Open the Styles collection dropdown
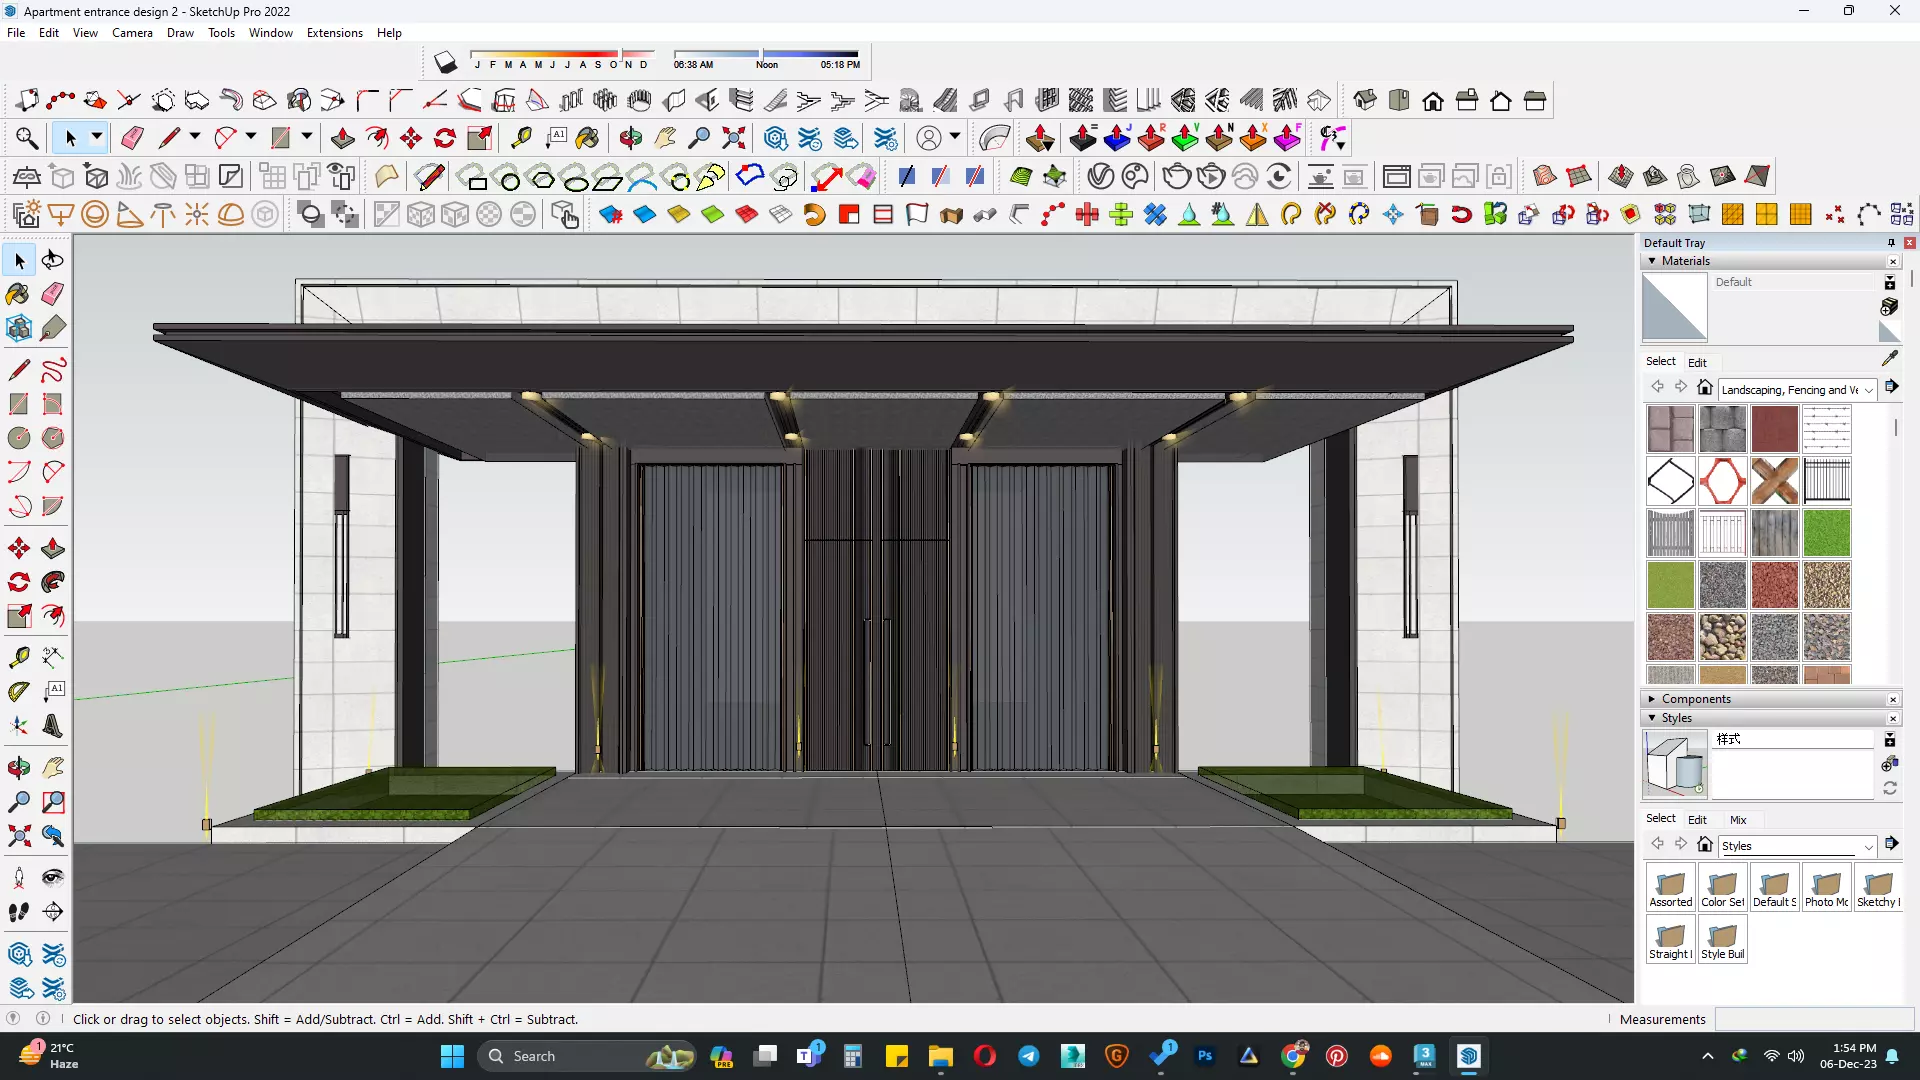 click(x=1867, y=847)
